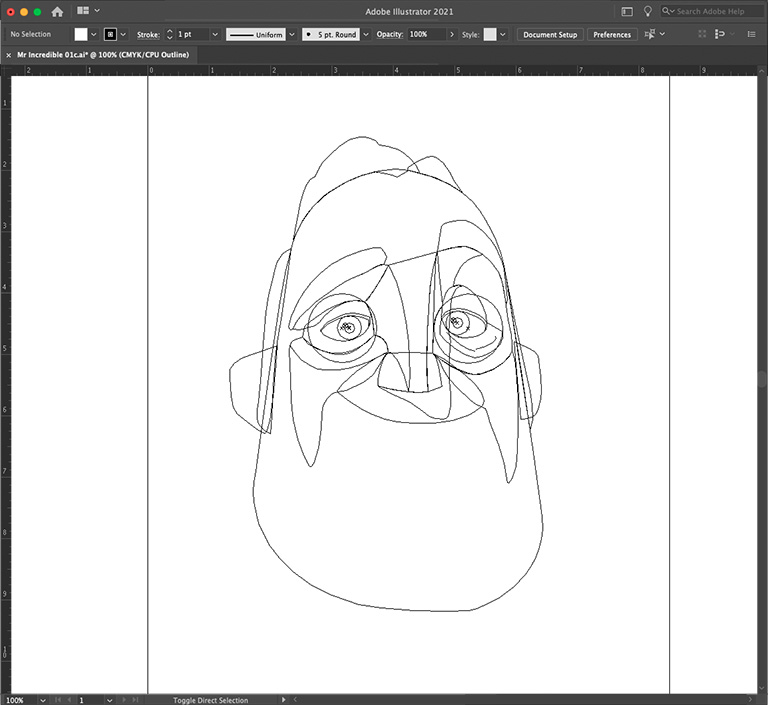Click the zoom level 100% field
The image size is (768, 705).
coord(20,700)
